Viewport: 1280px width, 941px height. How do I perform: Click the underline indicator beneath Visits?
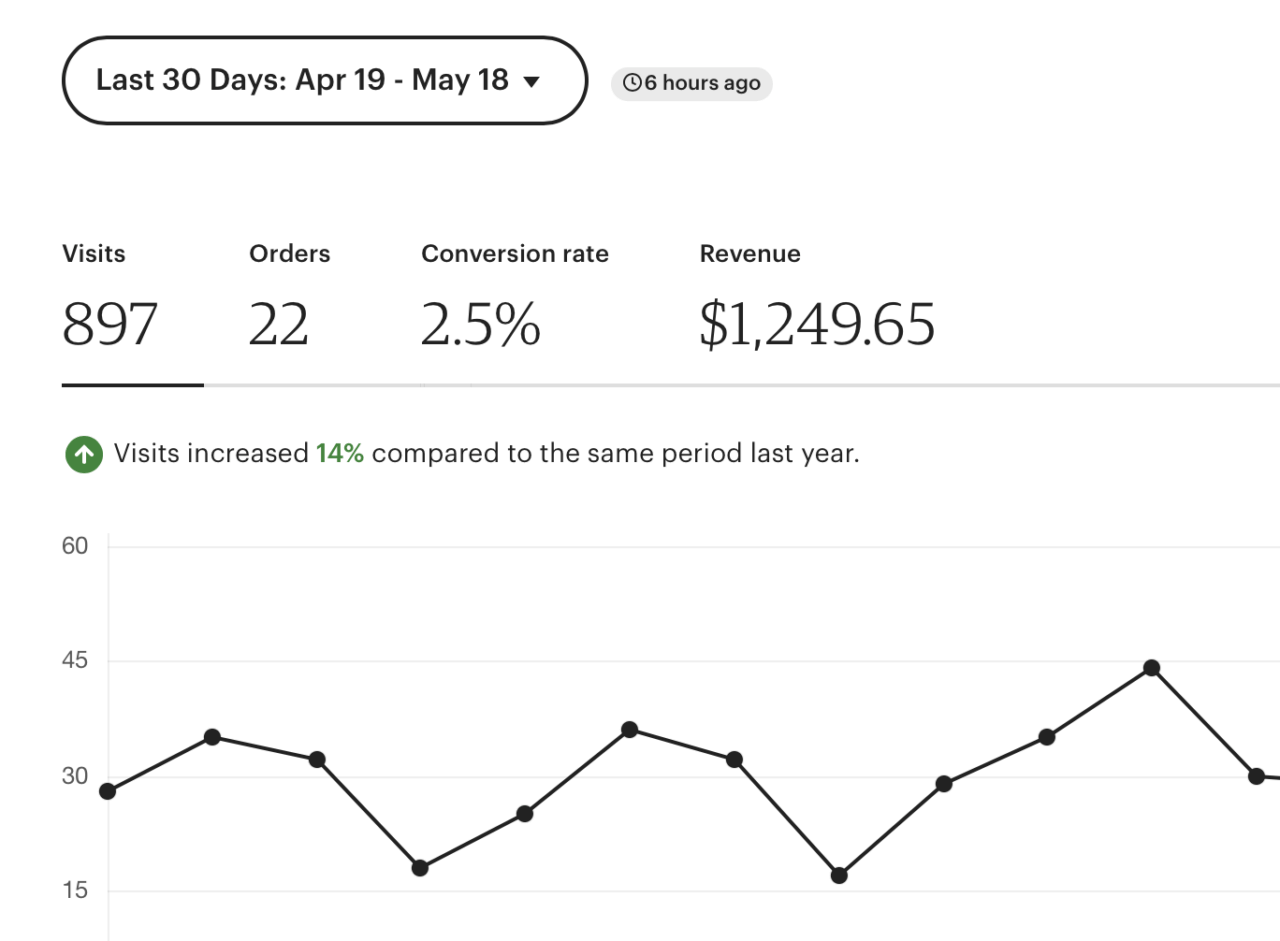(x=133, y=383)
